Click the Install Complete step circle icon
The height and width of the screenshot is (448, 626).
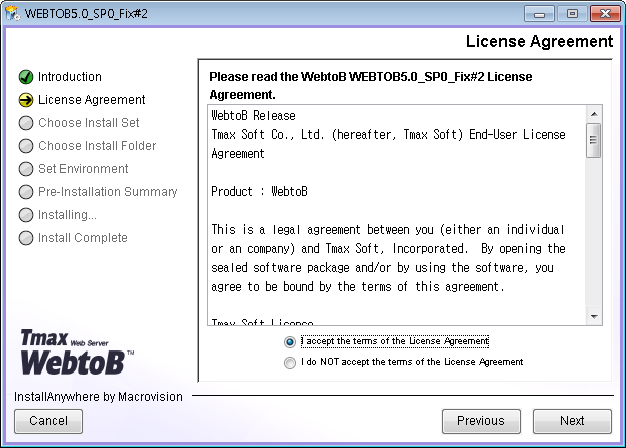26,238
